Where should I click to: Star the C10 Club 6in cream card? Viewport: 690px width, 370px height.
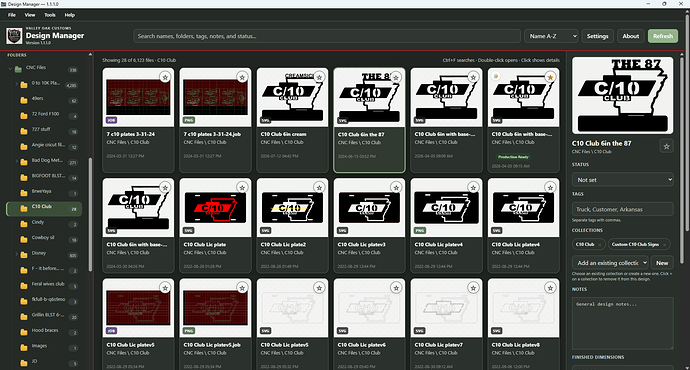tap(319, 77)
